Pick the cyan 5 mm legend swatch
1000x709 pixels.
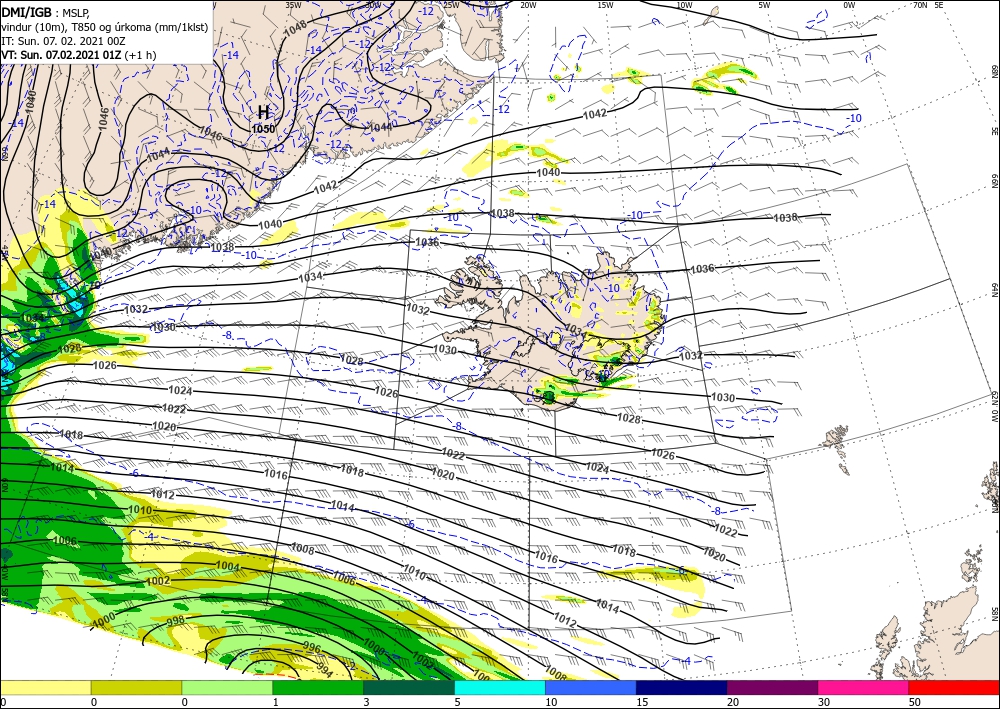(x=500, y=687)
